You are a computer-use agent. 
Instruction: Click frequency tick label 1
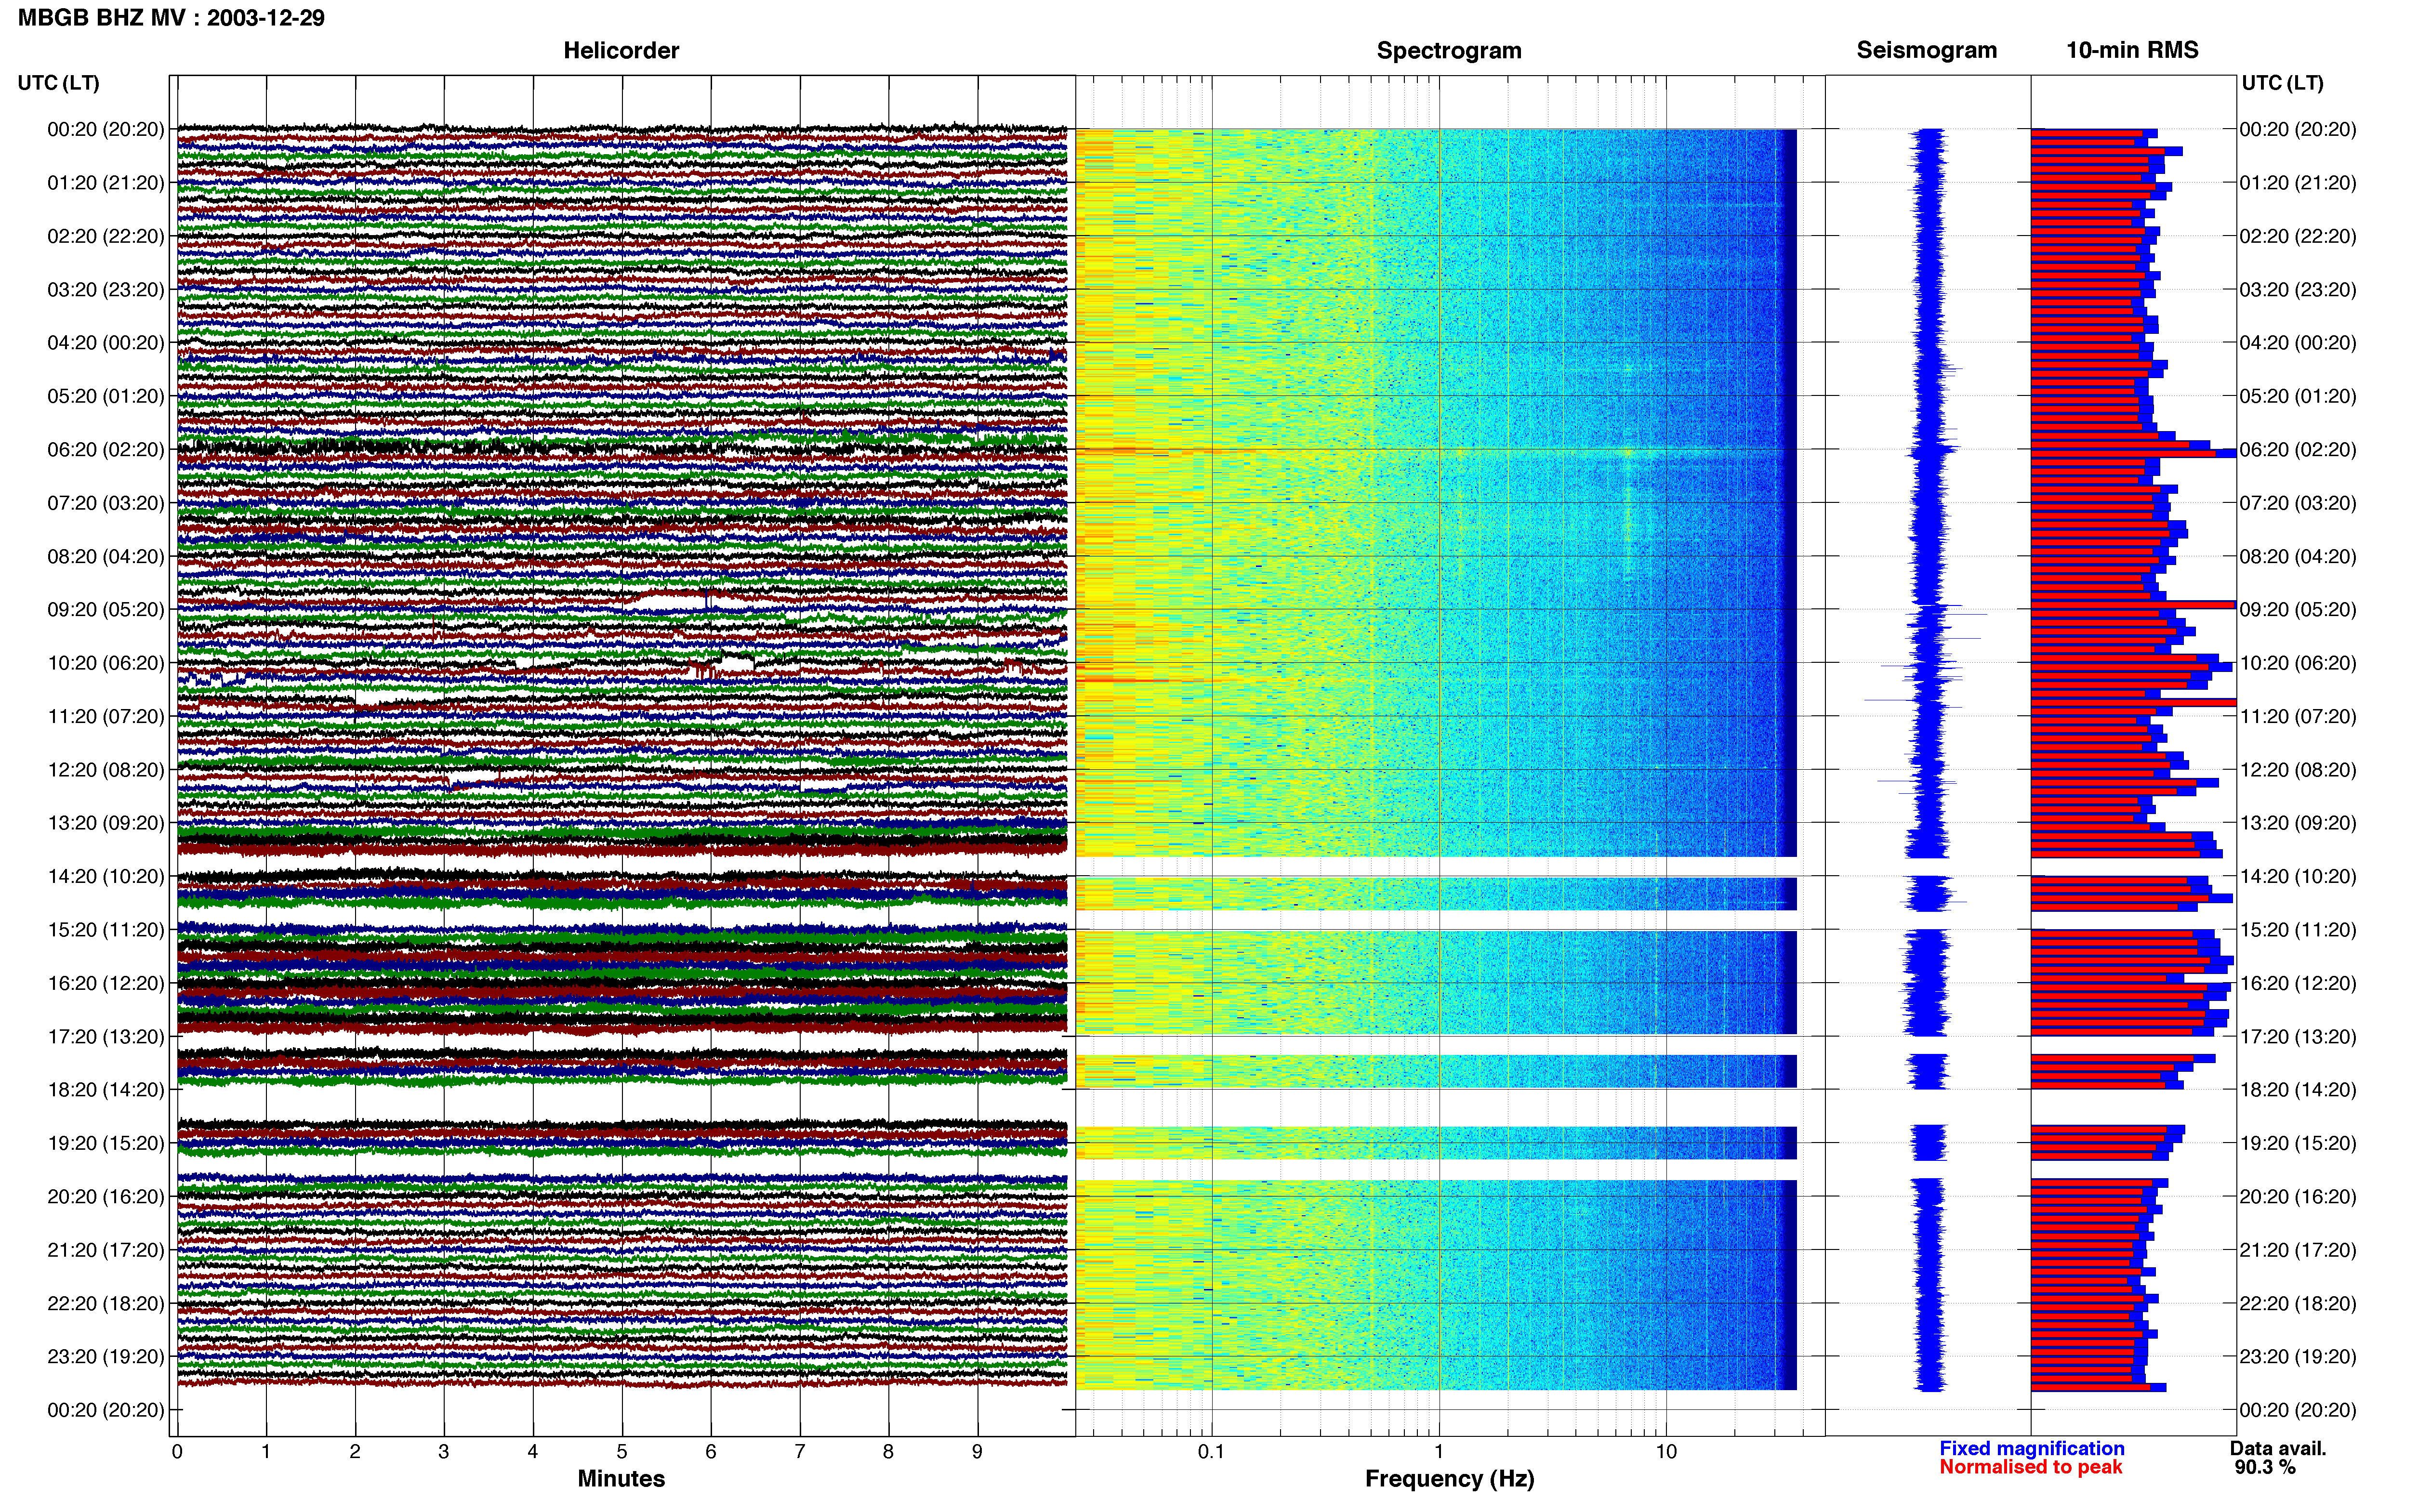tap(1439, 1452)
